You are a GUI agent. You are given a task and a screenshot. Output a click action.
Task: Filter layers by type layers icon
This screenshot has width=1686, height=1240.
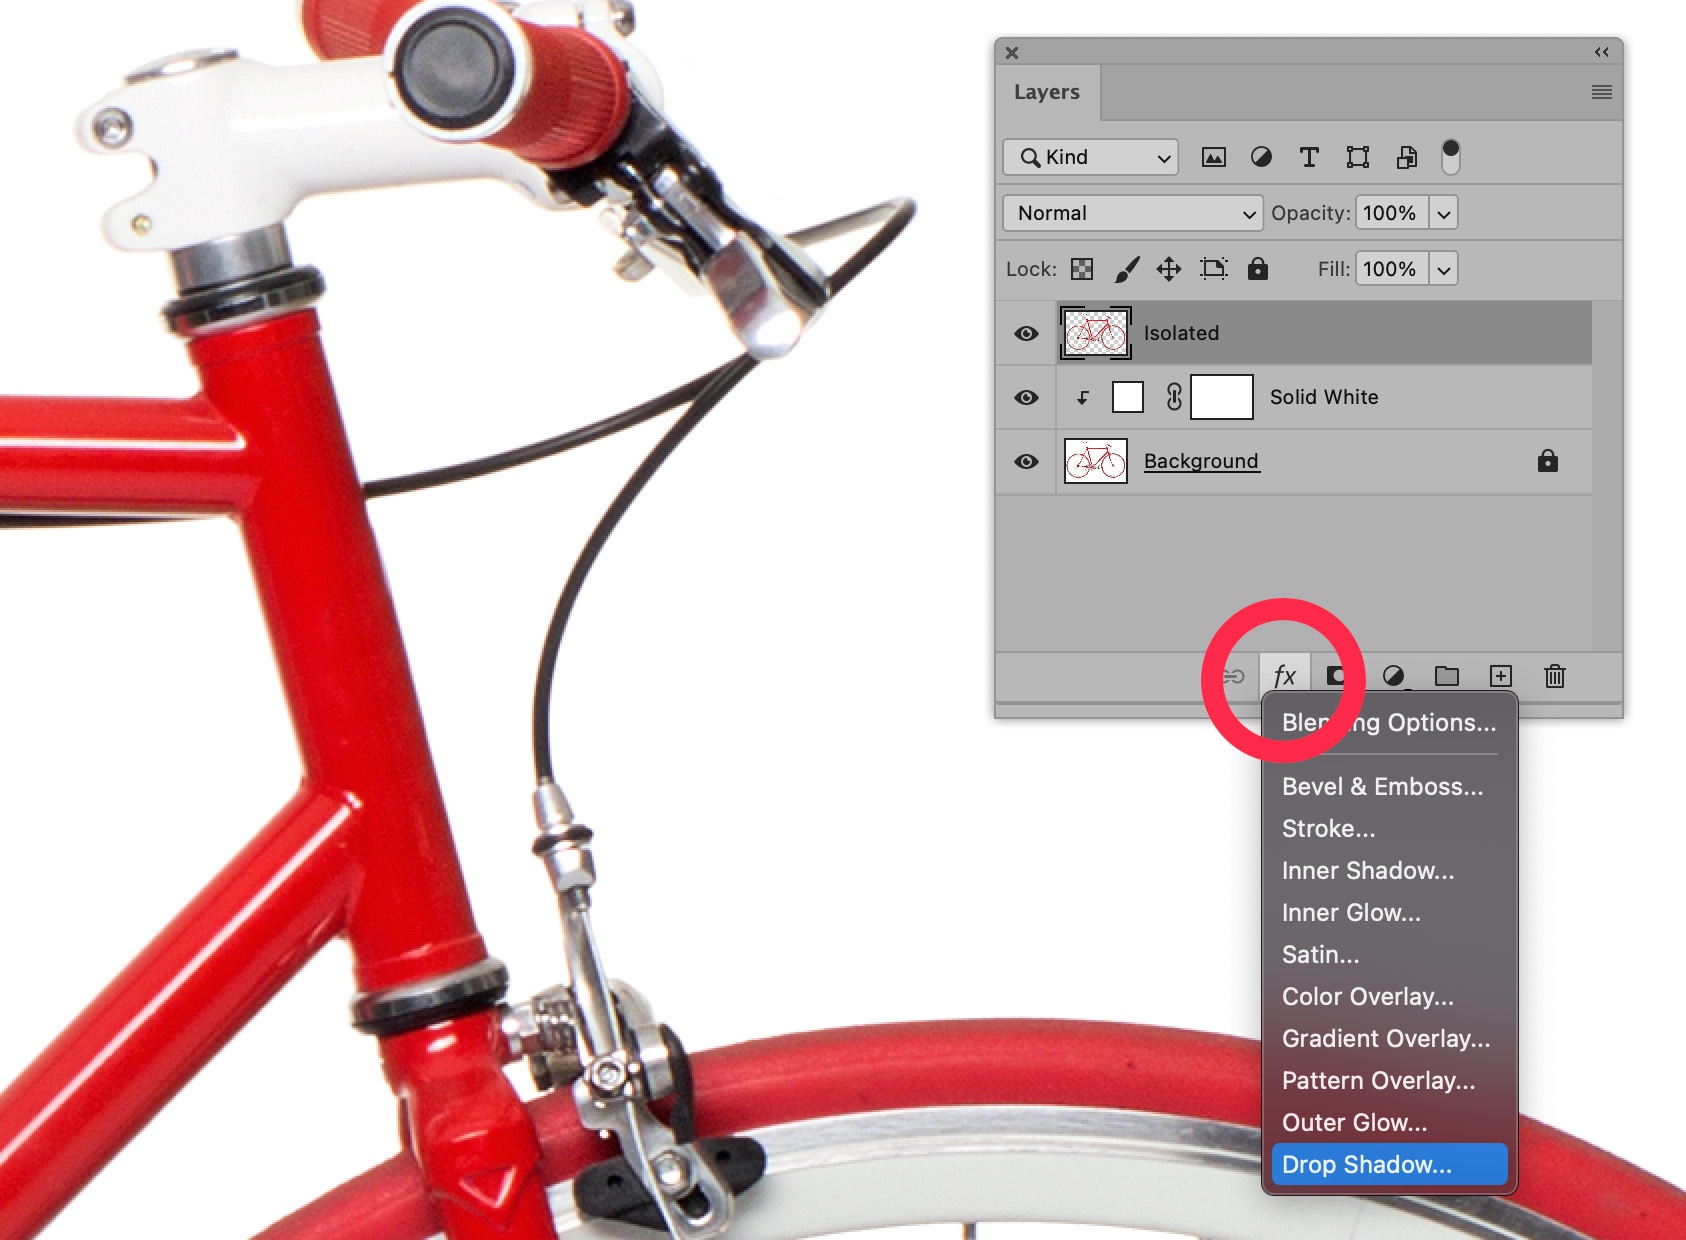tap(1309, 157)
